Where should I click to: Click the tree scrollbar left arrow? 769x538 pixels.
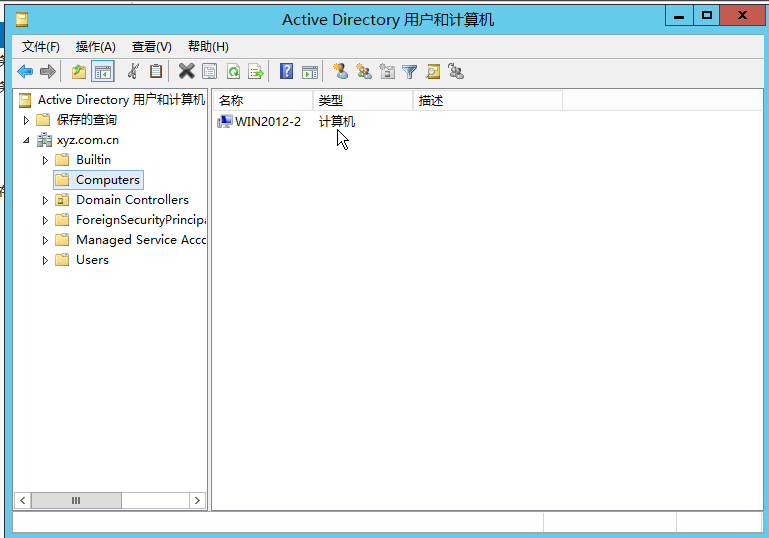pos(23,500)
